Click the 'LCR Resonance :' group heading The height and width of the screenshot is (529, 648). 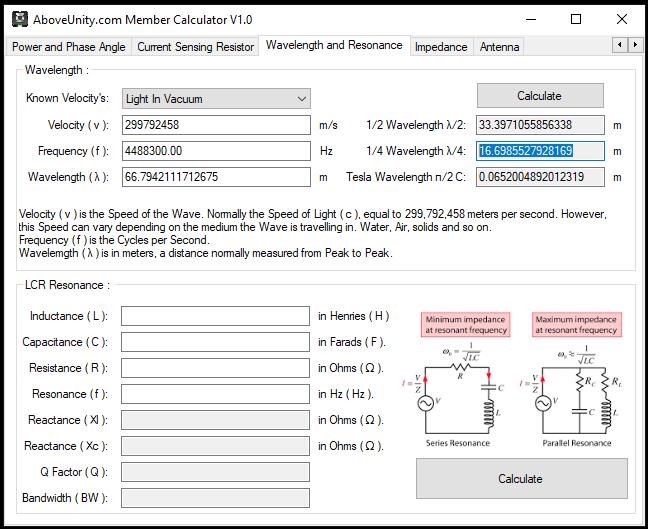coord(67,285)
